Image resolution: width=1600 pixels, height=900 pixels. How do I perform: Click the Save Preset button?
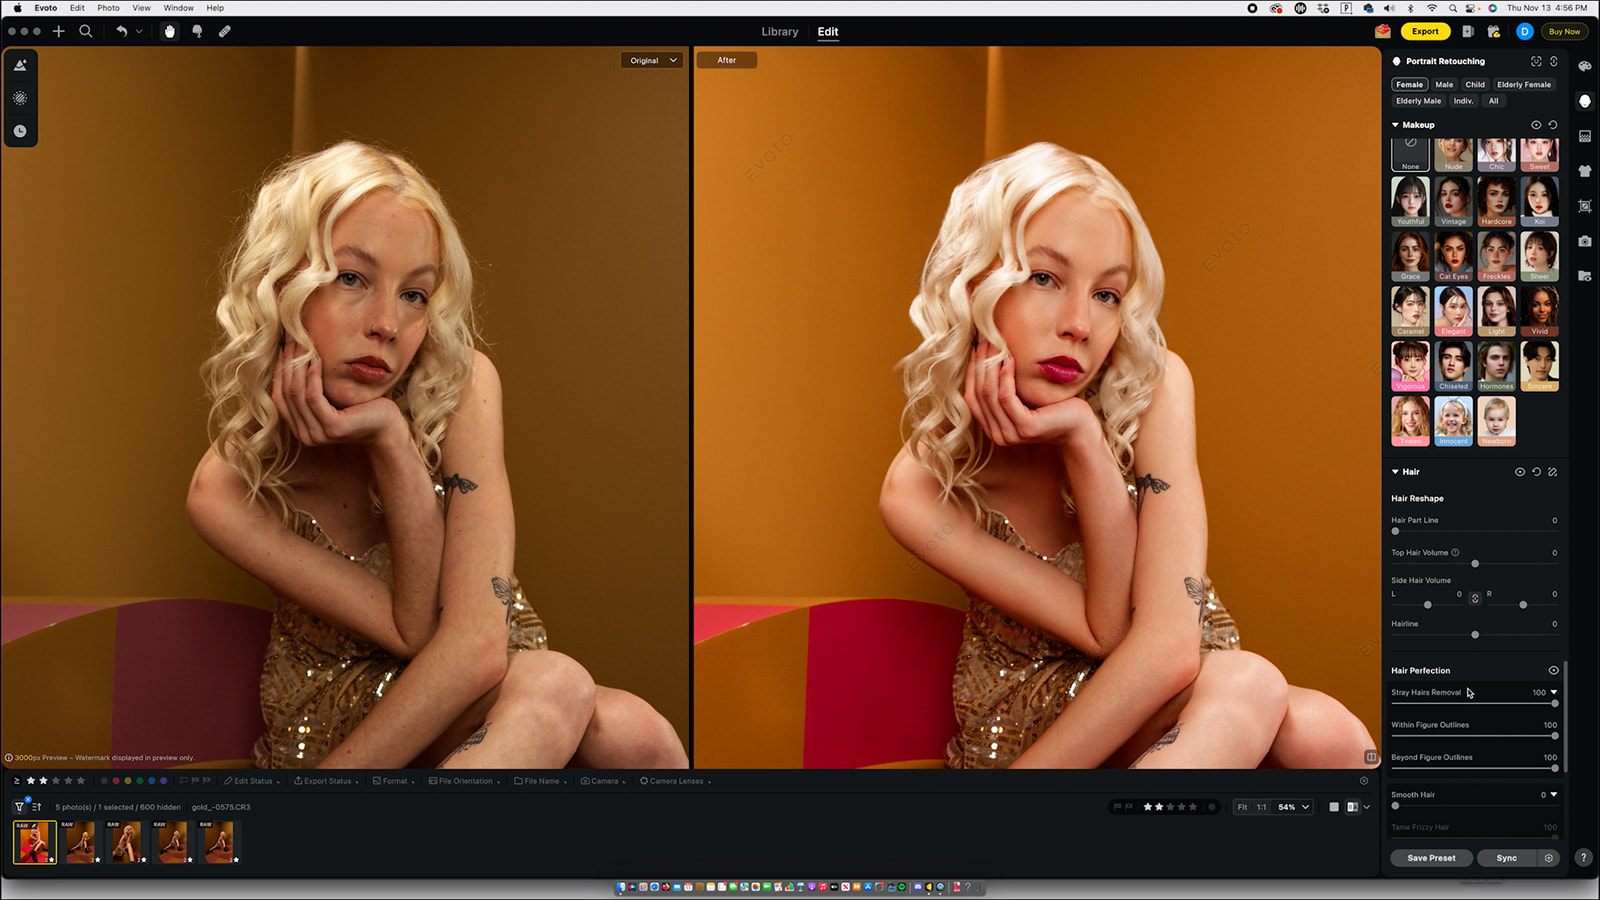click(1431, 858)
